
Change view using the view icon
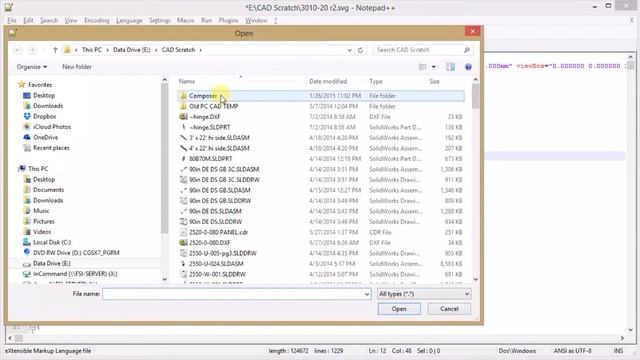pos(423,67)
